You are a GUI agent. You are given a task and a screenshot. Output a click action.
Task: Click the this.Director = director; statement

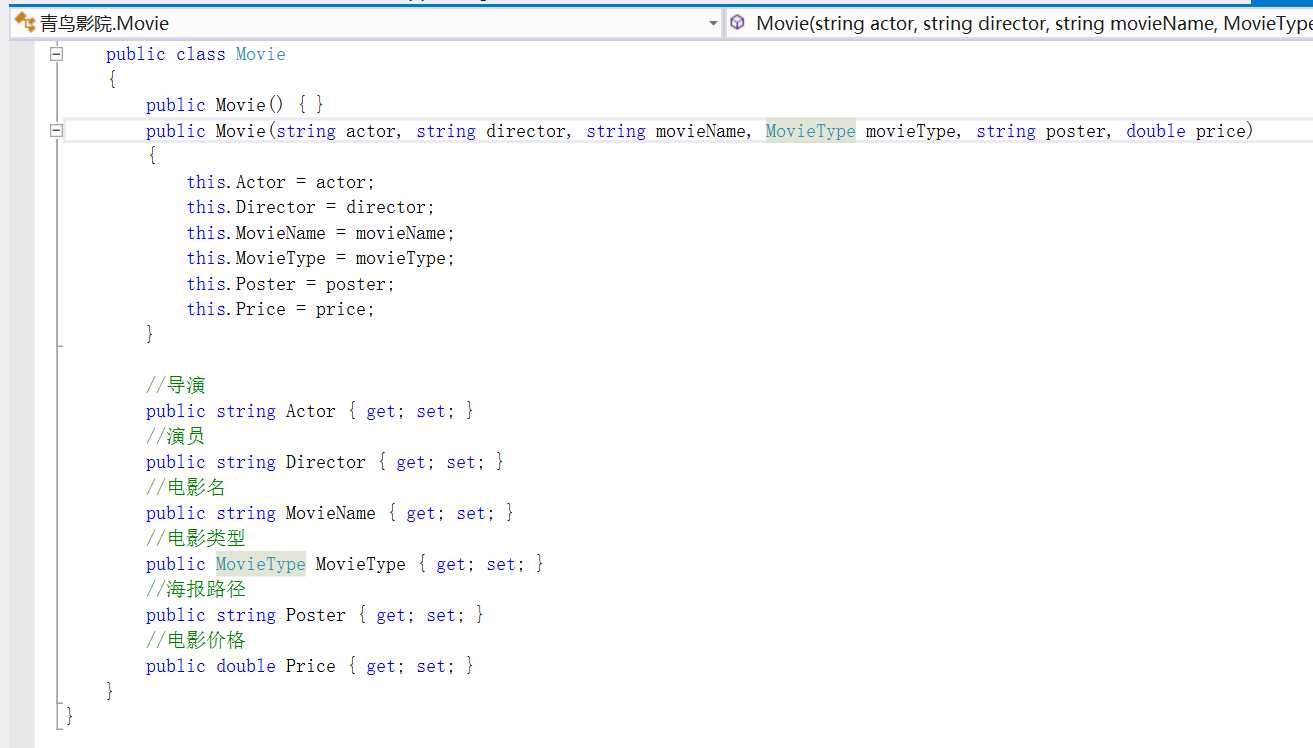click(x=310, y=207)
